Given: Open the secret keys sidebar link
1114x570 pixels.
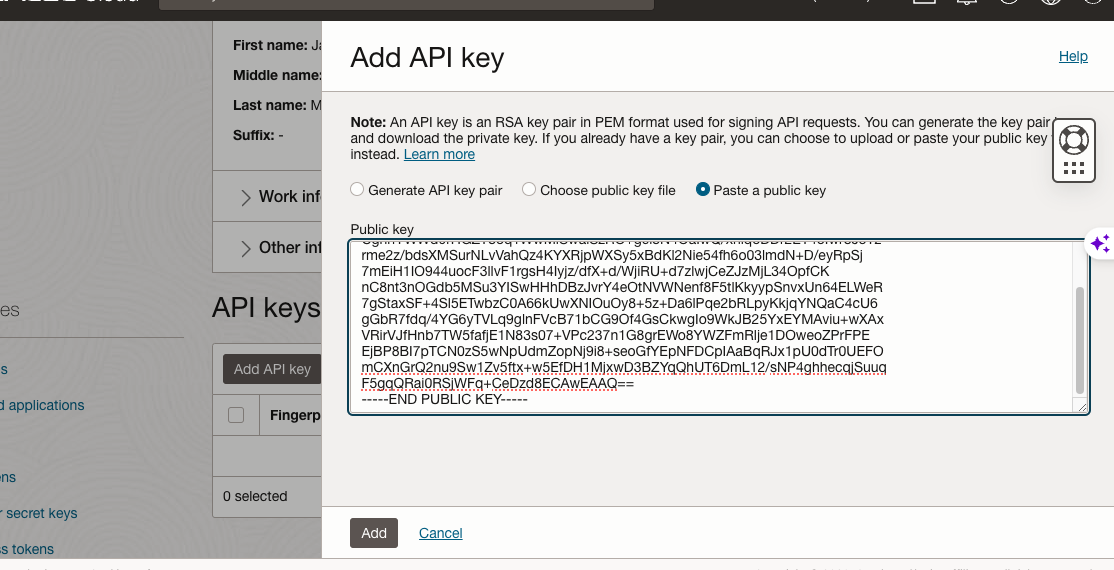Looking at the screenshot, I should click(x=40, y=513).
